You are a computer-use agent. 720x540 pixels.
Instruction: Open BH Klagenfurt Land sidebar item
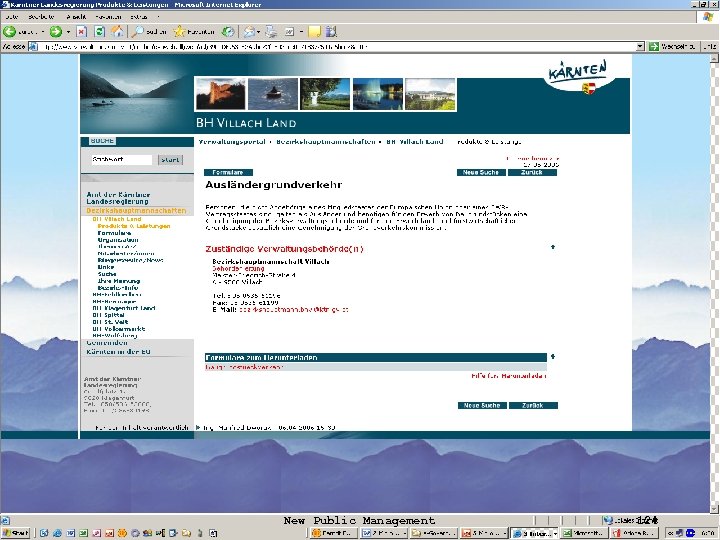point(124,308)
